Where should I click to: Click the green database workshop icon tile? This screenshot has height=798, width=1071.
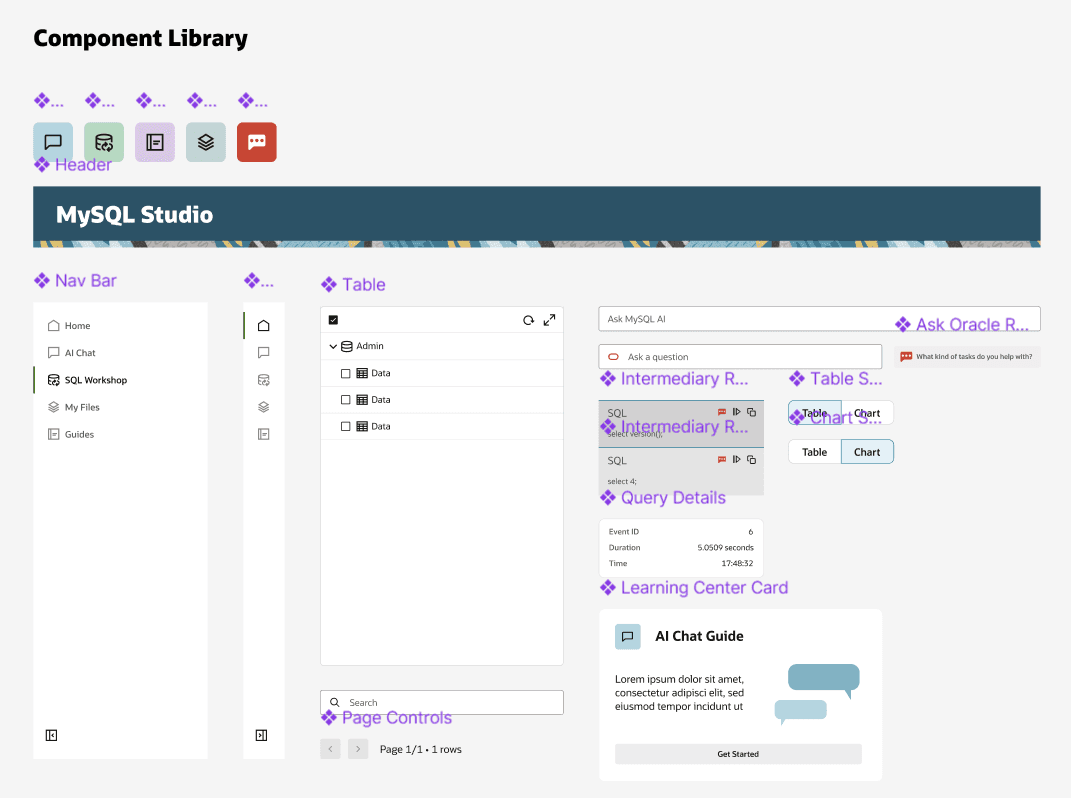coord(104,142)
